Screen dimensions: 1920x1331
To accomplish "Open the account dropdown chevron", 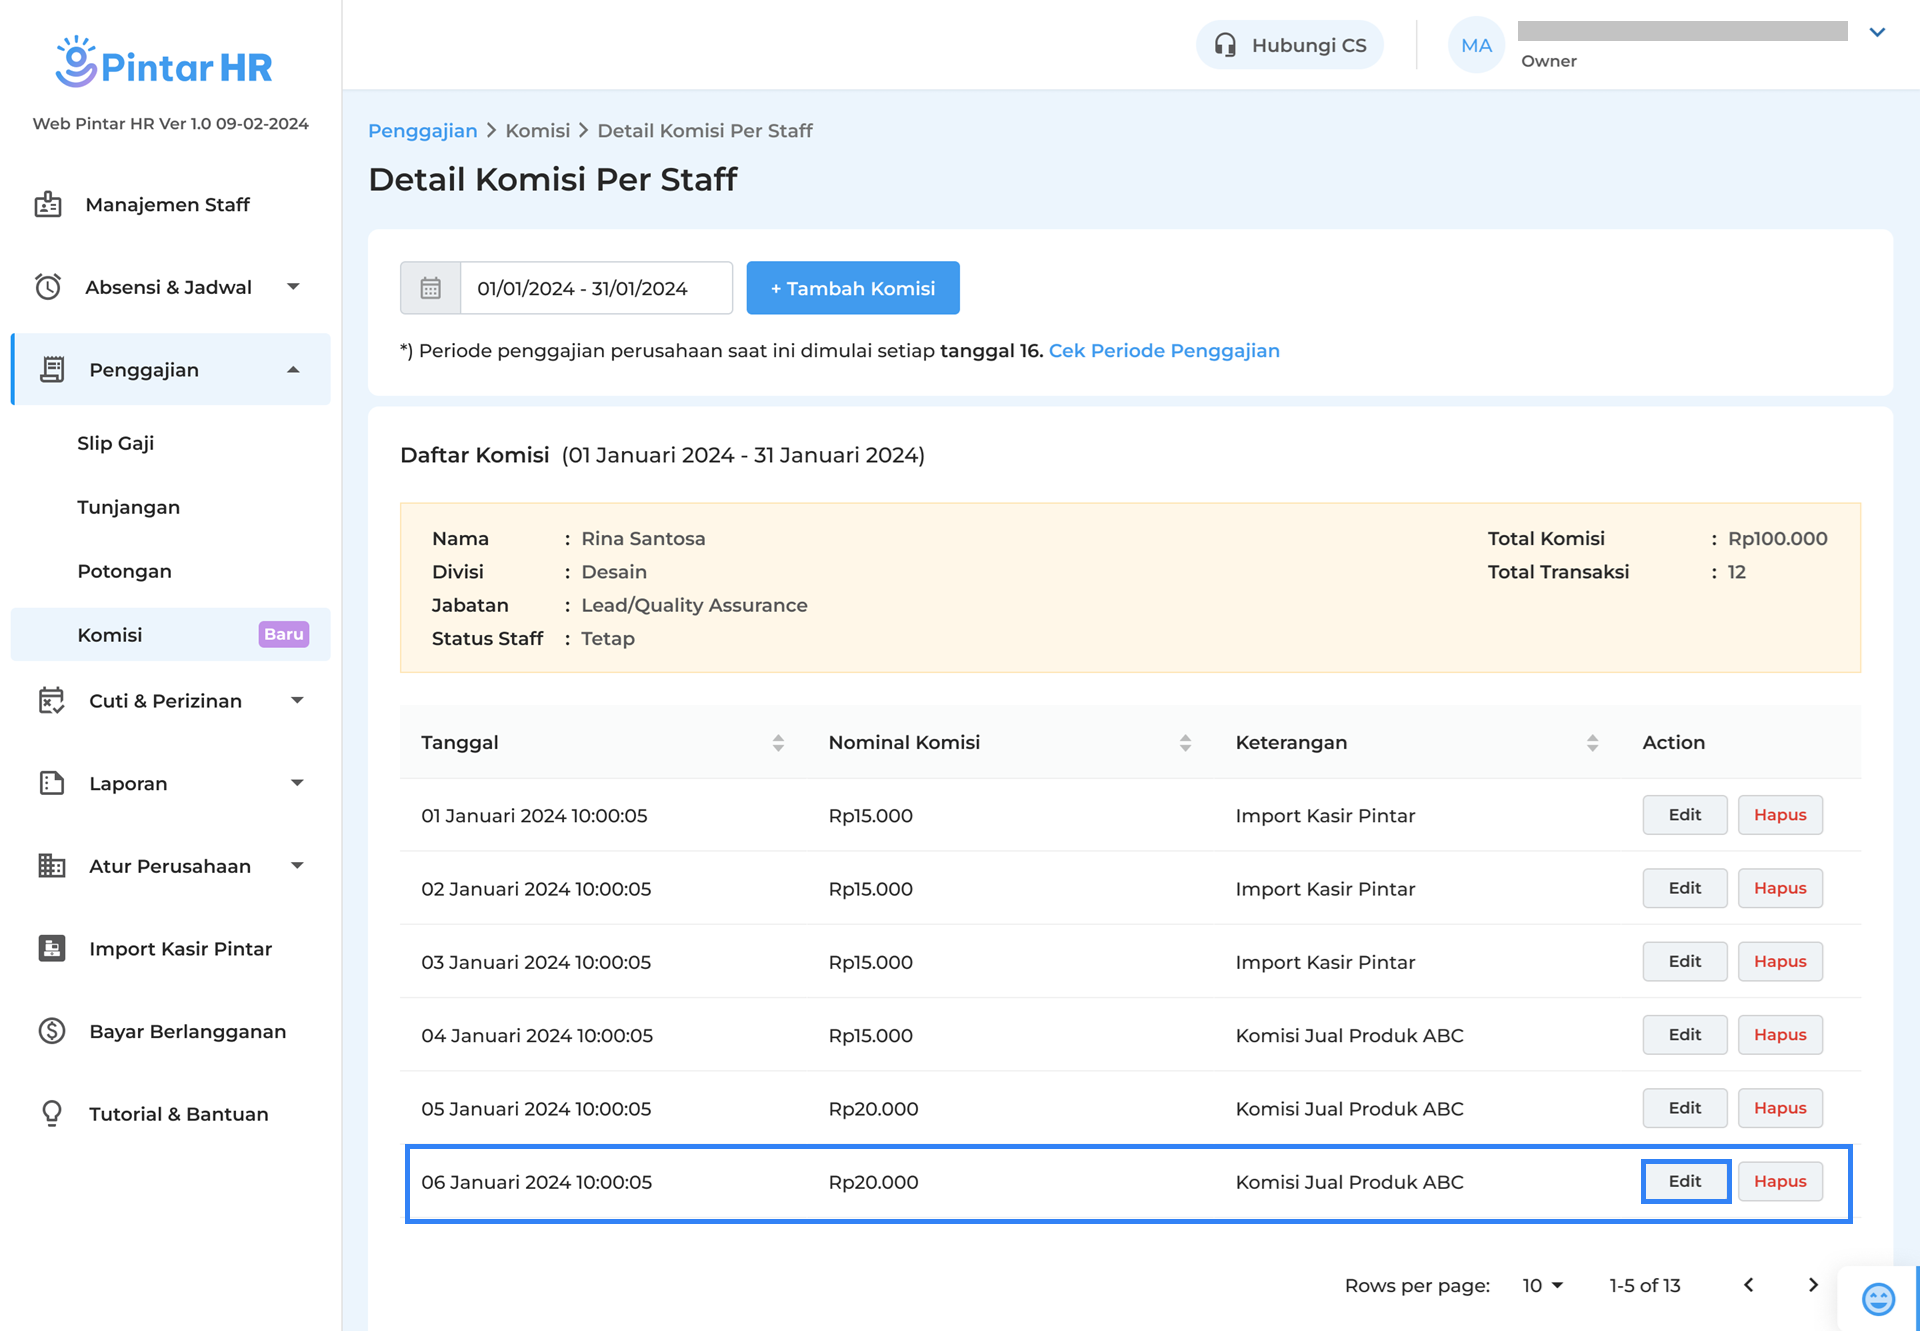I will (1877, 32).
